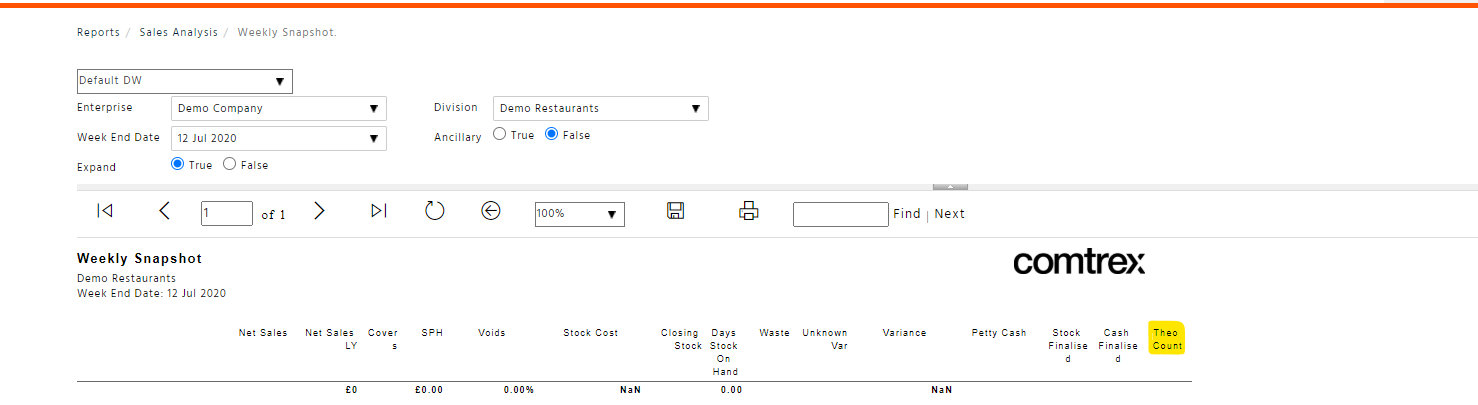Open the 100% zoom level dropdown
The height and width of the screenshot is (405, 1478).
click(x=580, y=214)
